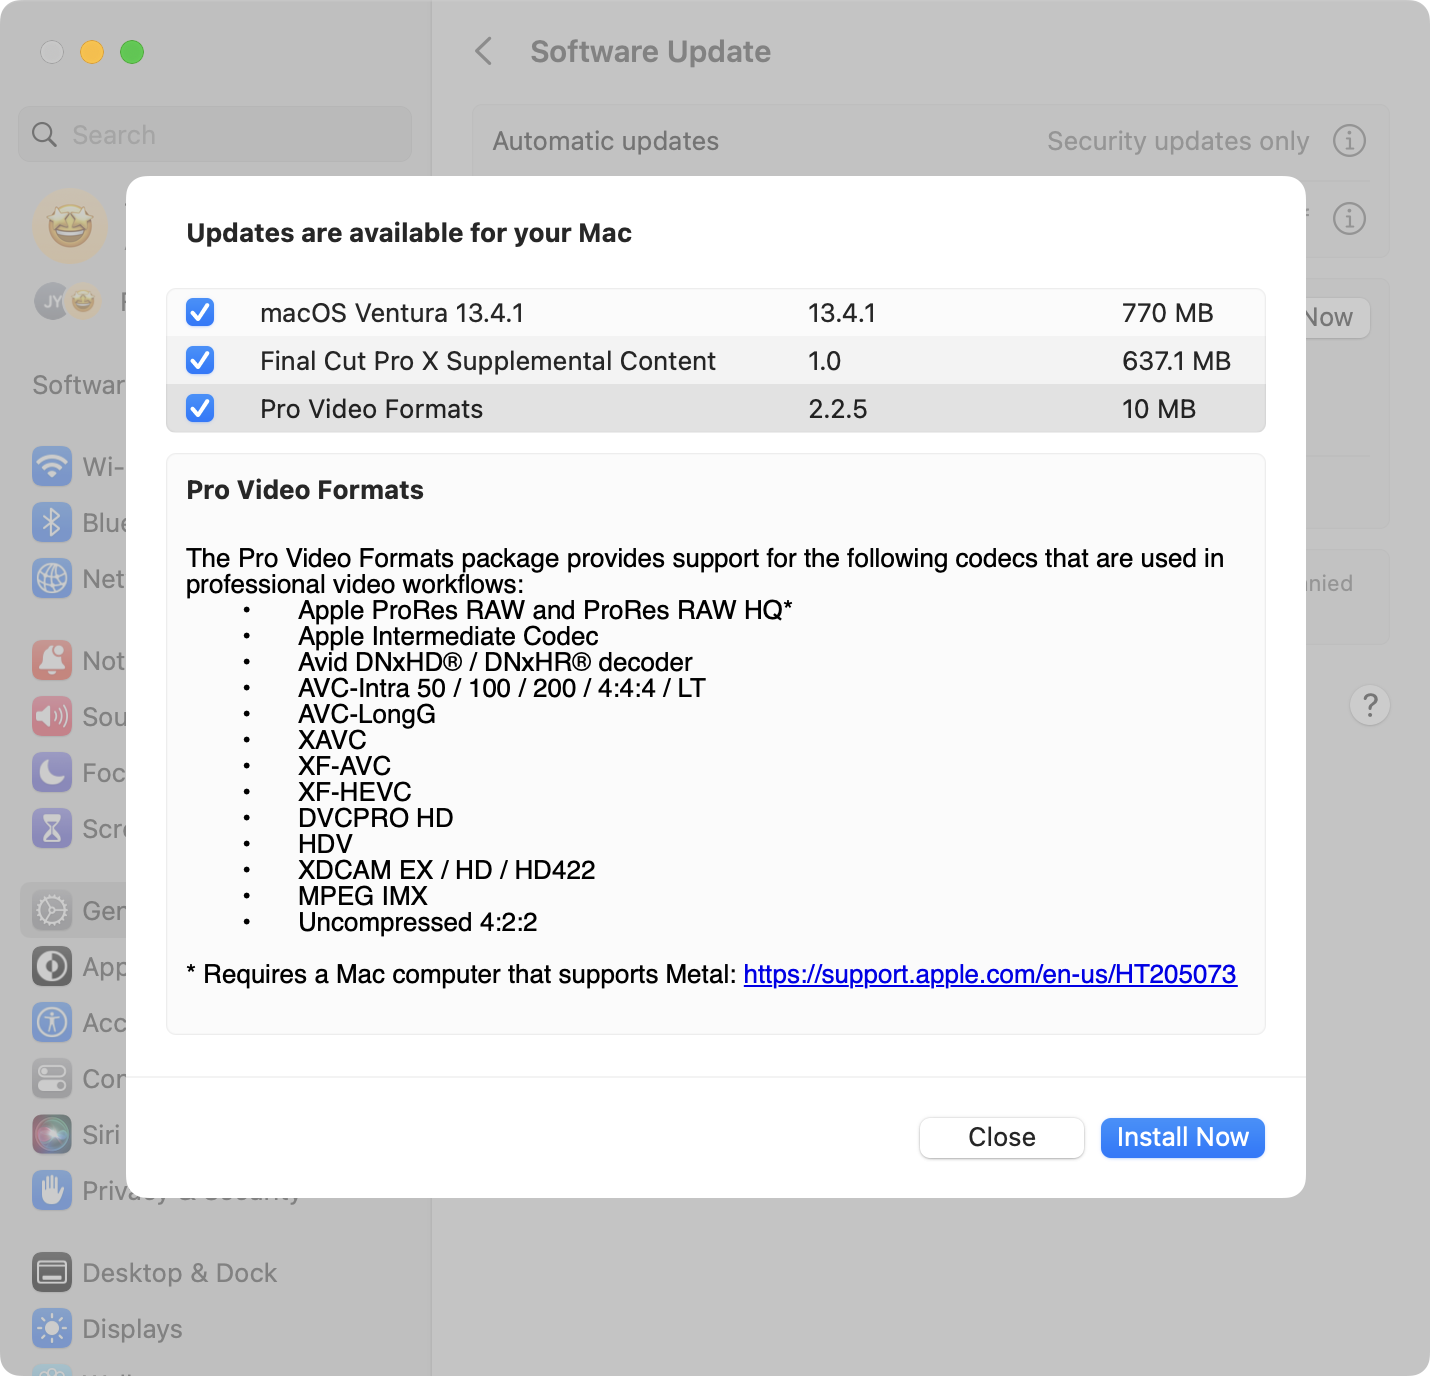
Task: Open Focus moon icon in sidebar
Action: 52,772
